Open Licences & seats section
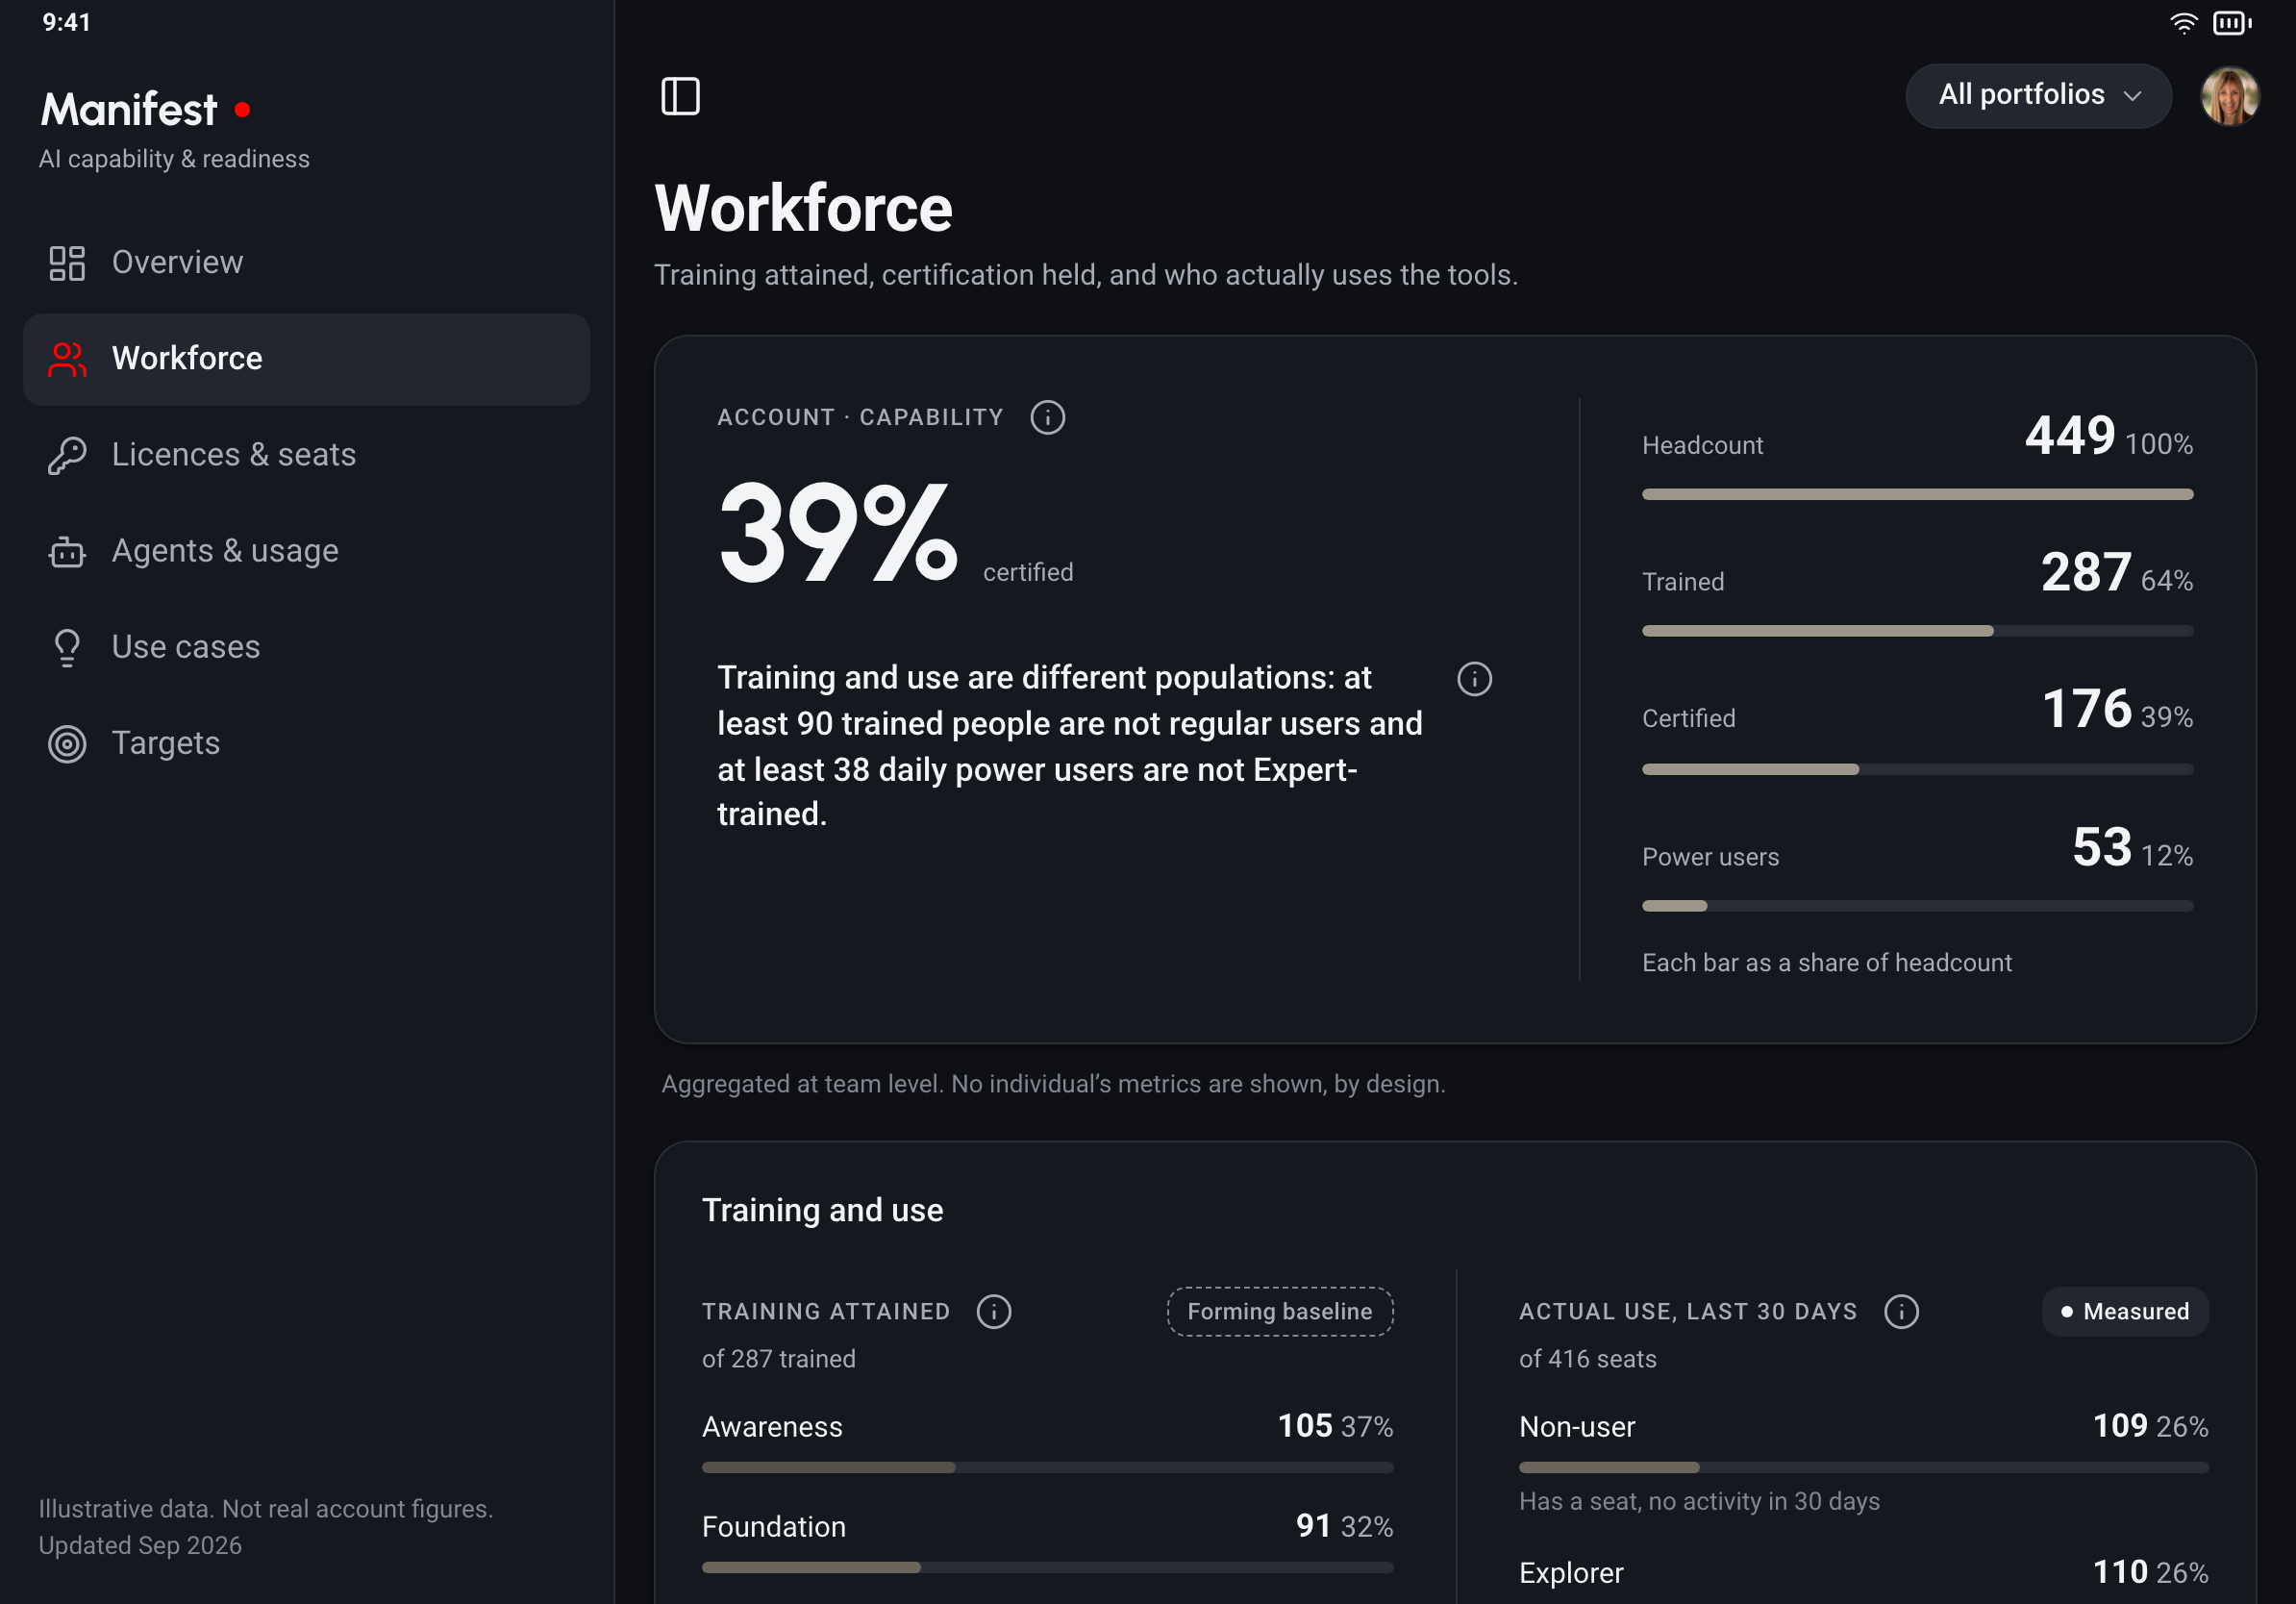The width and height of the screenshot is (2296, 1604). click(x=306, y=455)
